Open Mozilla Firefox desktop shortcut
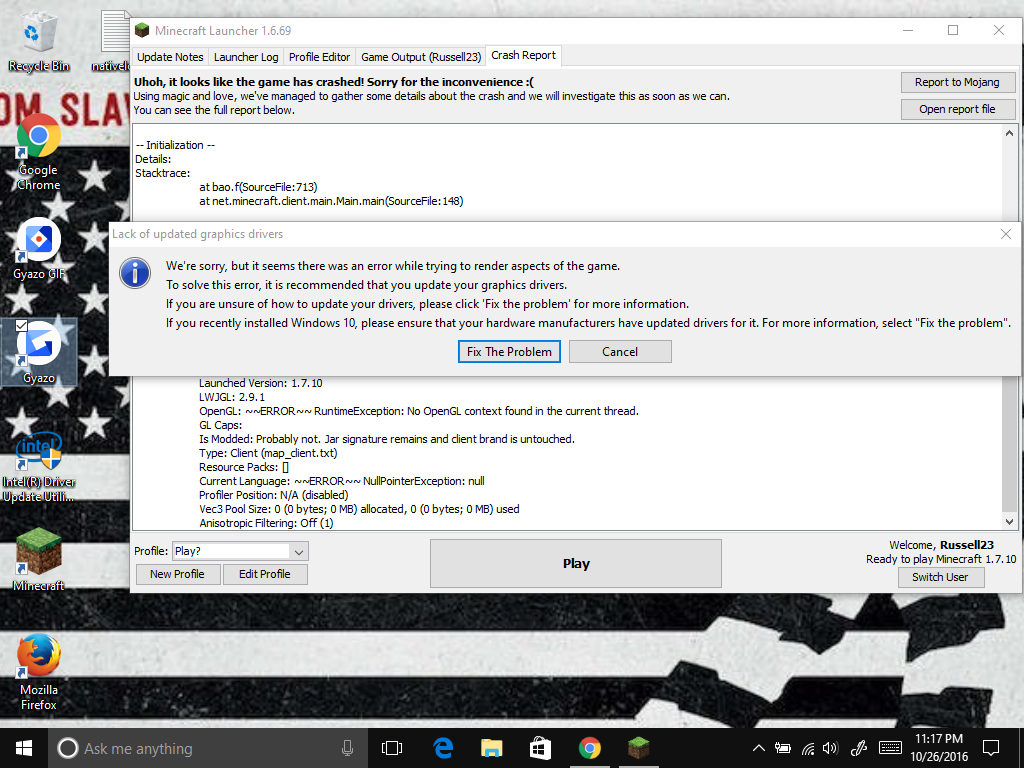Viewport: 1024px width, 768px height. pos(39,672)
